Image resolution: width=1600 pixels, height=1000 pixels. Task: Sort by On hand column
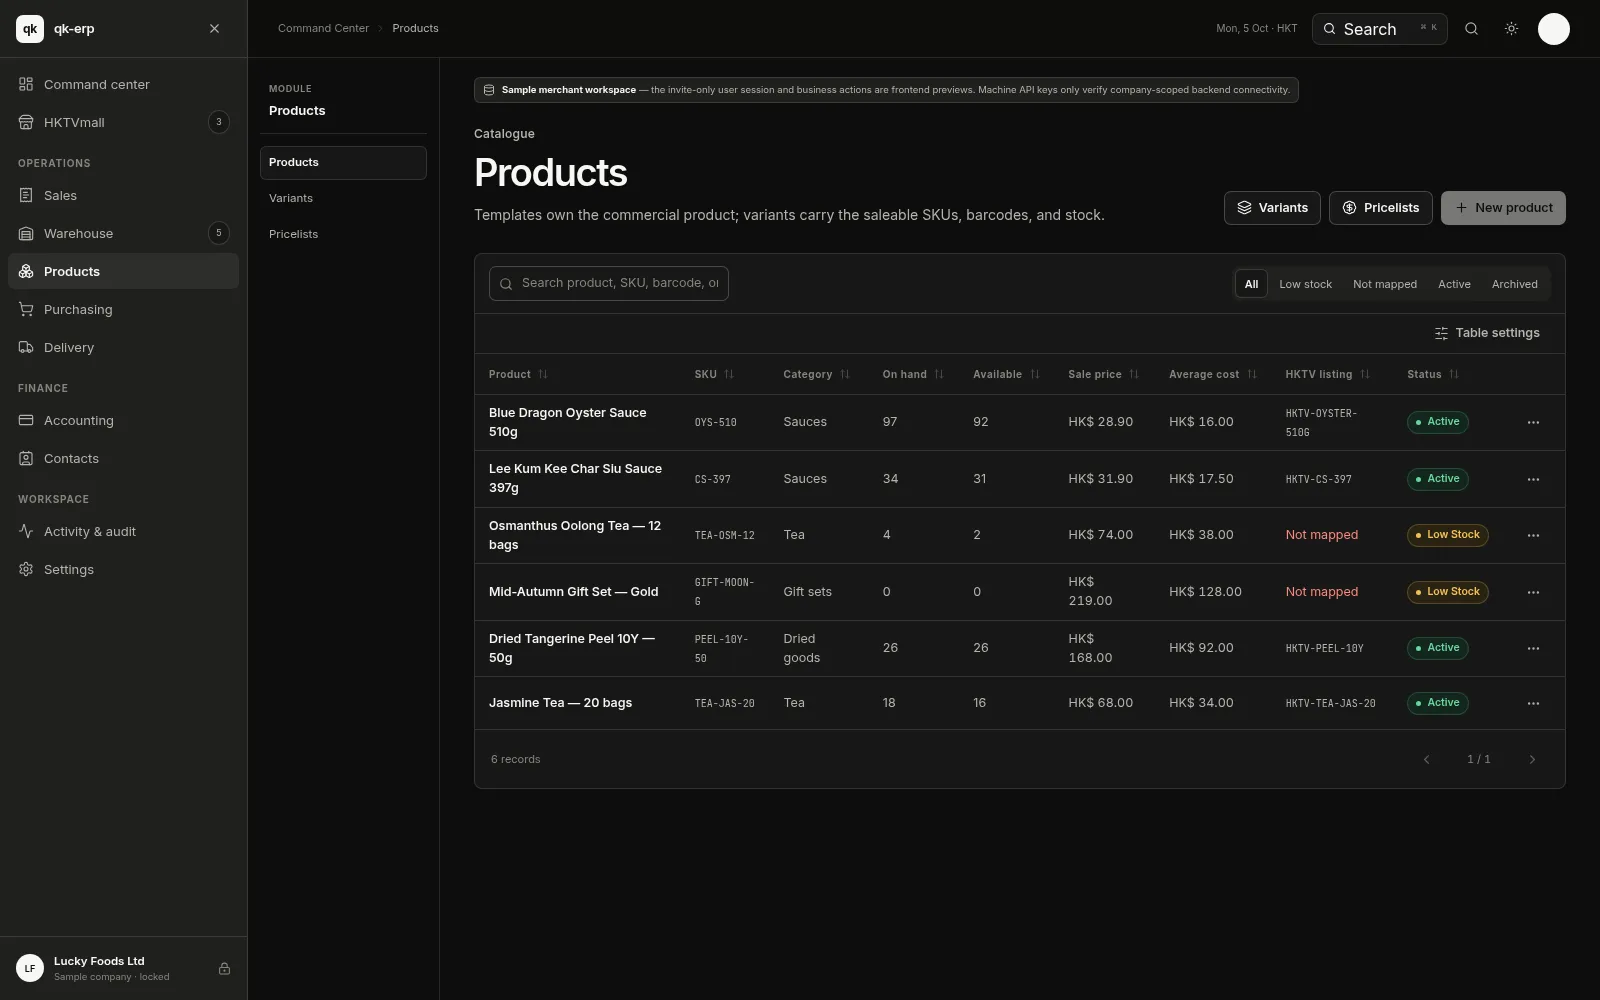[913, 375]
